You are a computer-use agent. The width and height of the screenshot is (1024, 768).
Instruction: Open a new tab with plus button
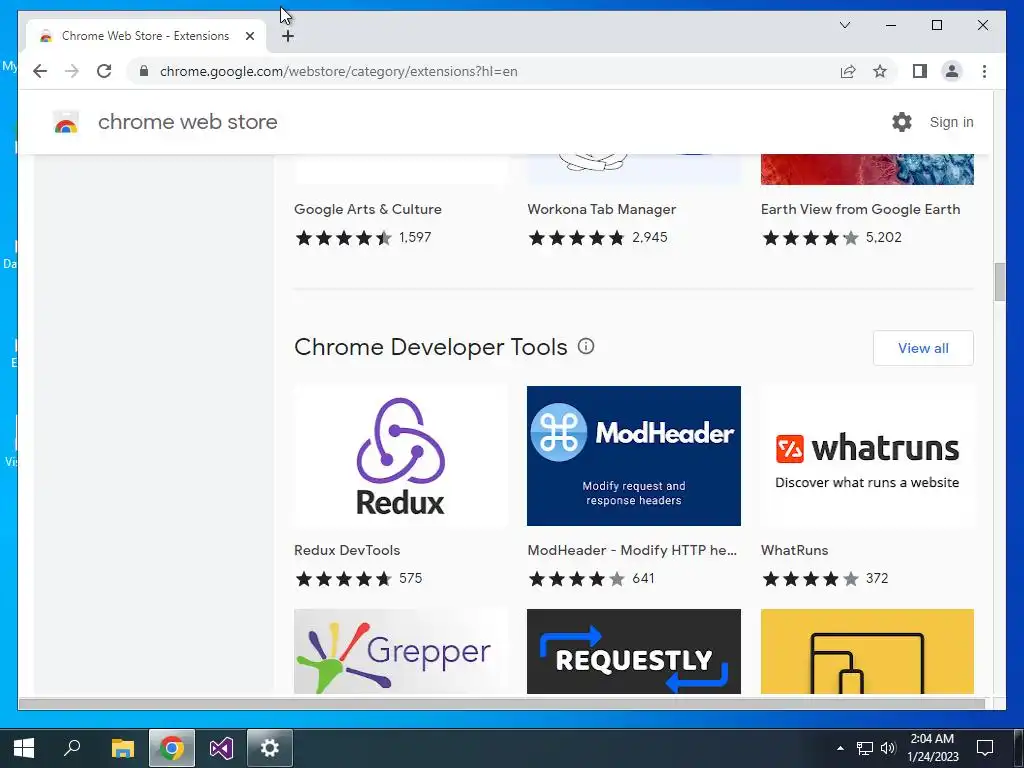288,36
